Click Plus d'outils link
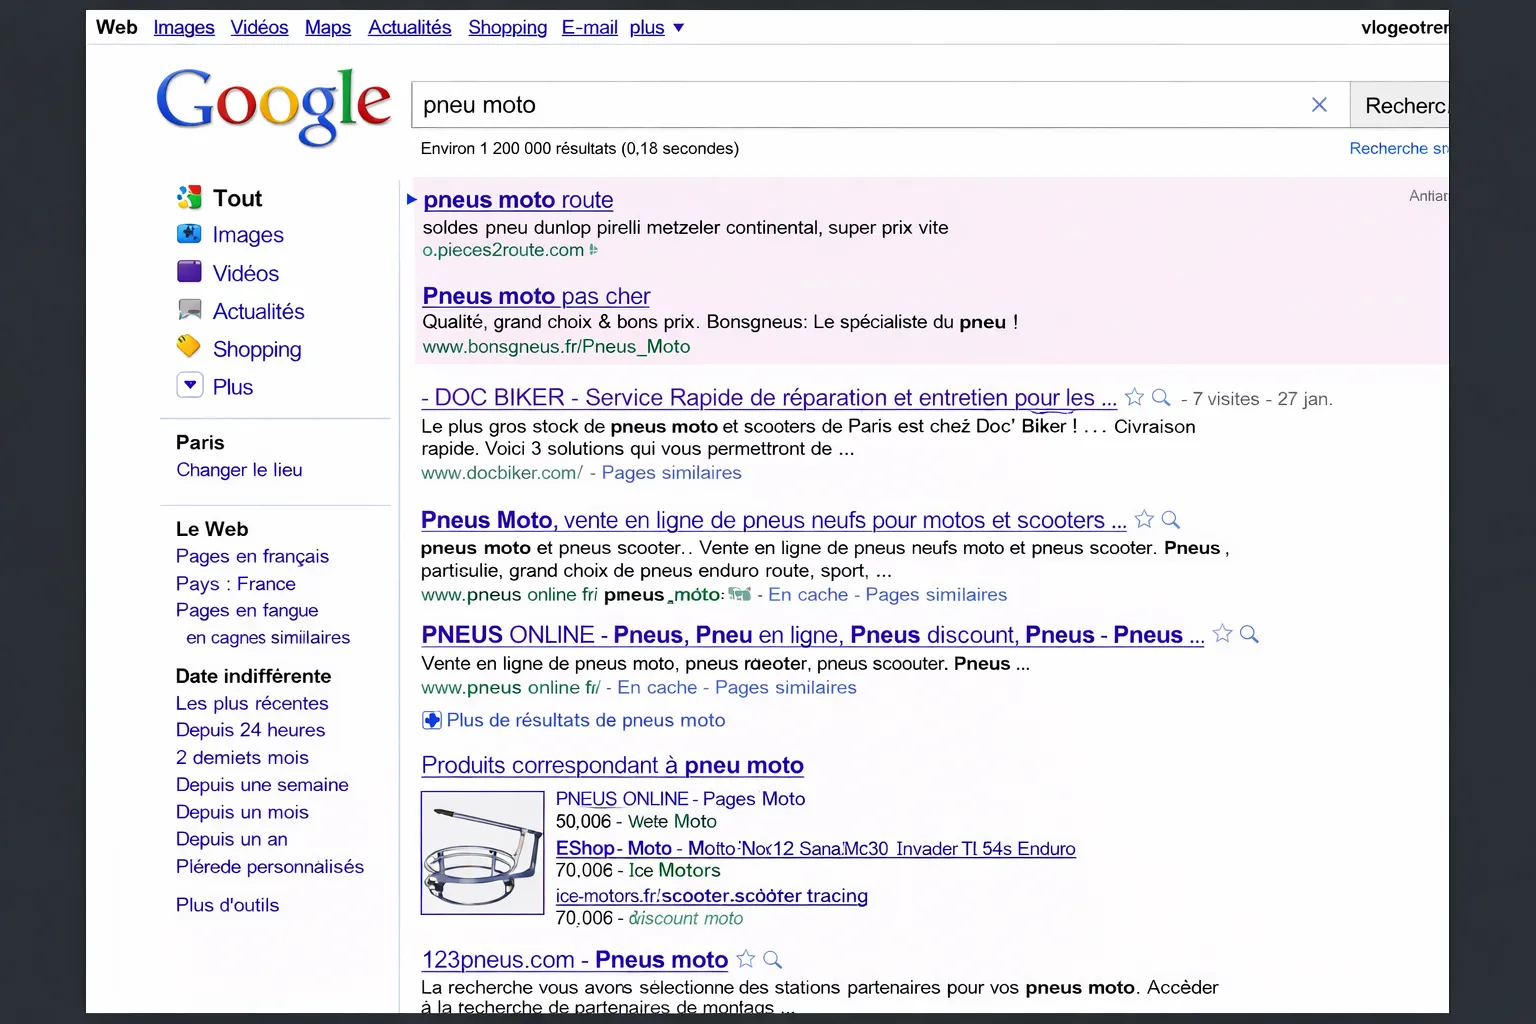 pos(227,905)
